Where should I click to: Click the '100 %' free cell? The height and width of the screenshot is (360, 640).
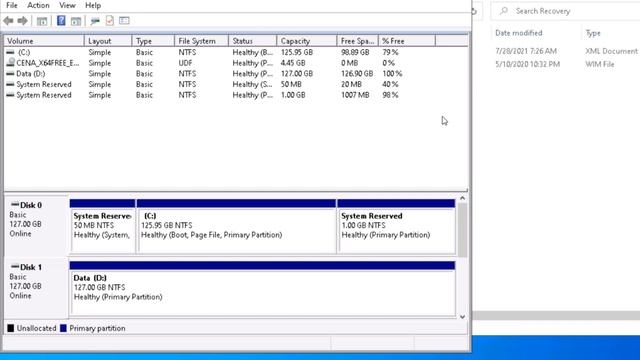pyautogui.click(x=392, y=73)
